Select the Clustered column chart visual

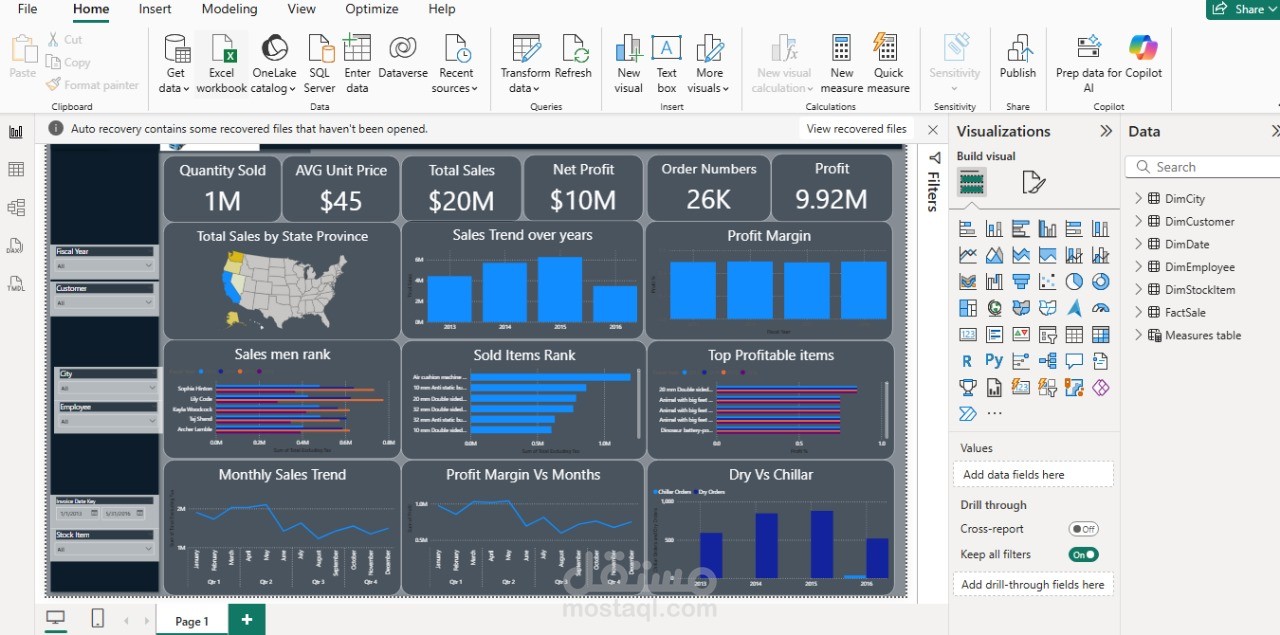coord(1047,229)
